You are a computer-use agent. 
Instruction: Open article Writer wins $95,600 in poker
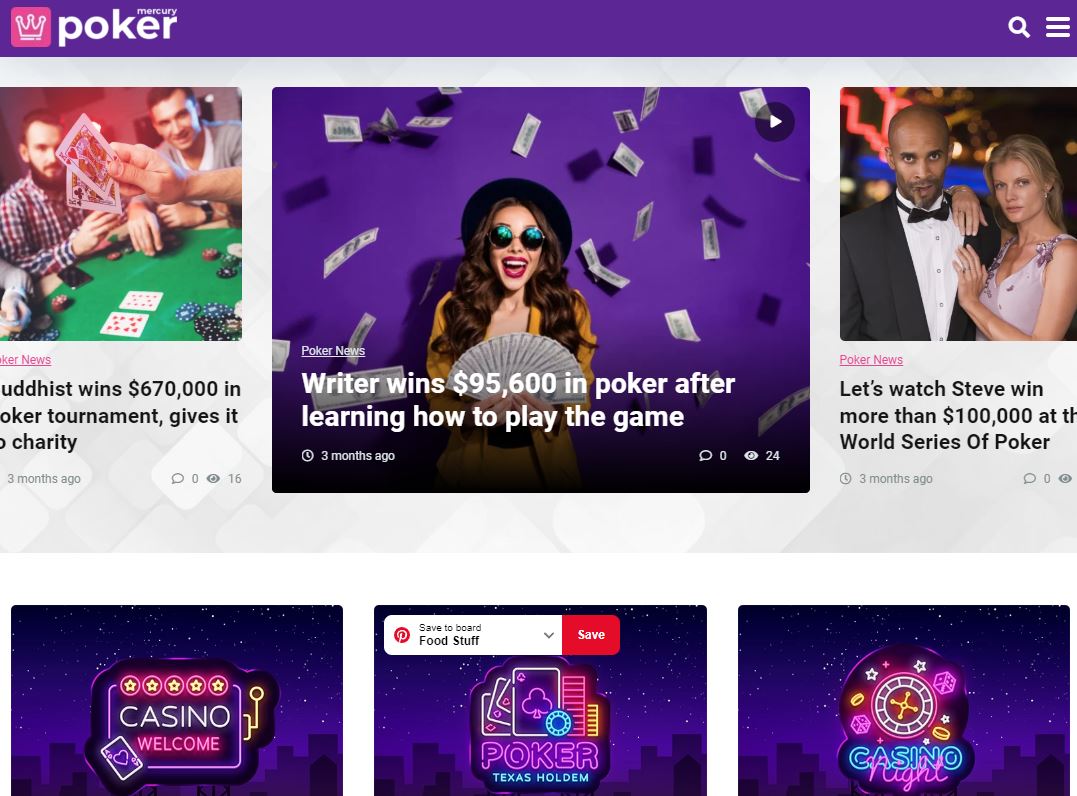click(519, 400)
